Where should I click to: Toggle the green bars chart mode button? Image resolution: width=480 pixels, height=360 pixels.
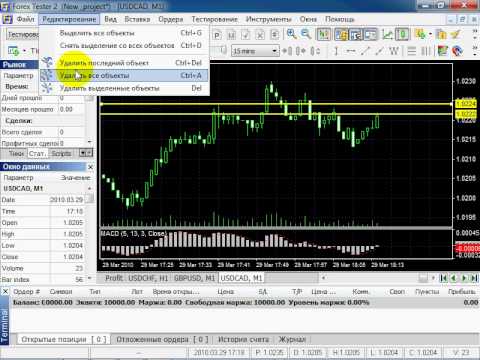tap(324, 34)
